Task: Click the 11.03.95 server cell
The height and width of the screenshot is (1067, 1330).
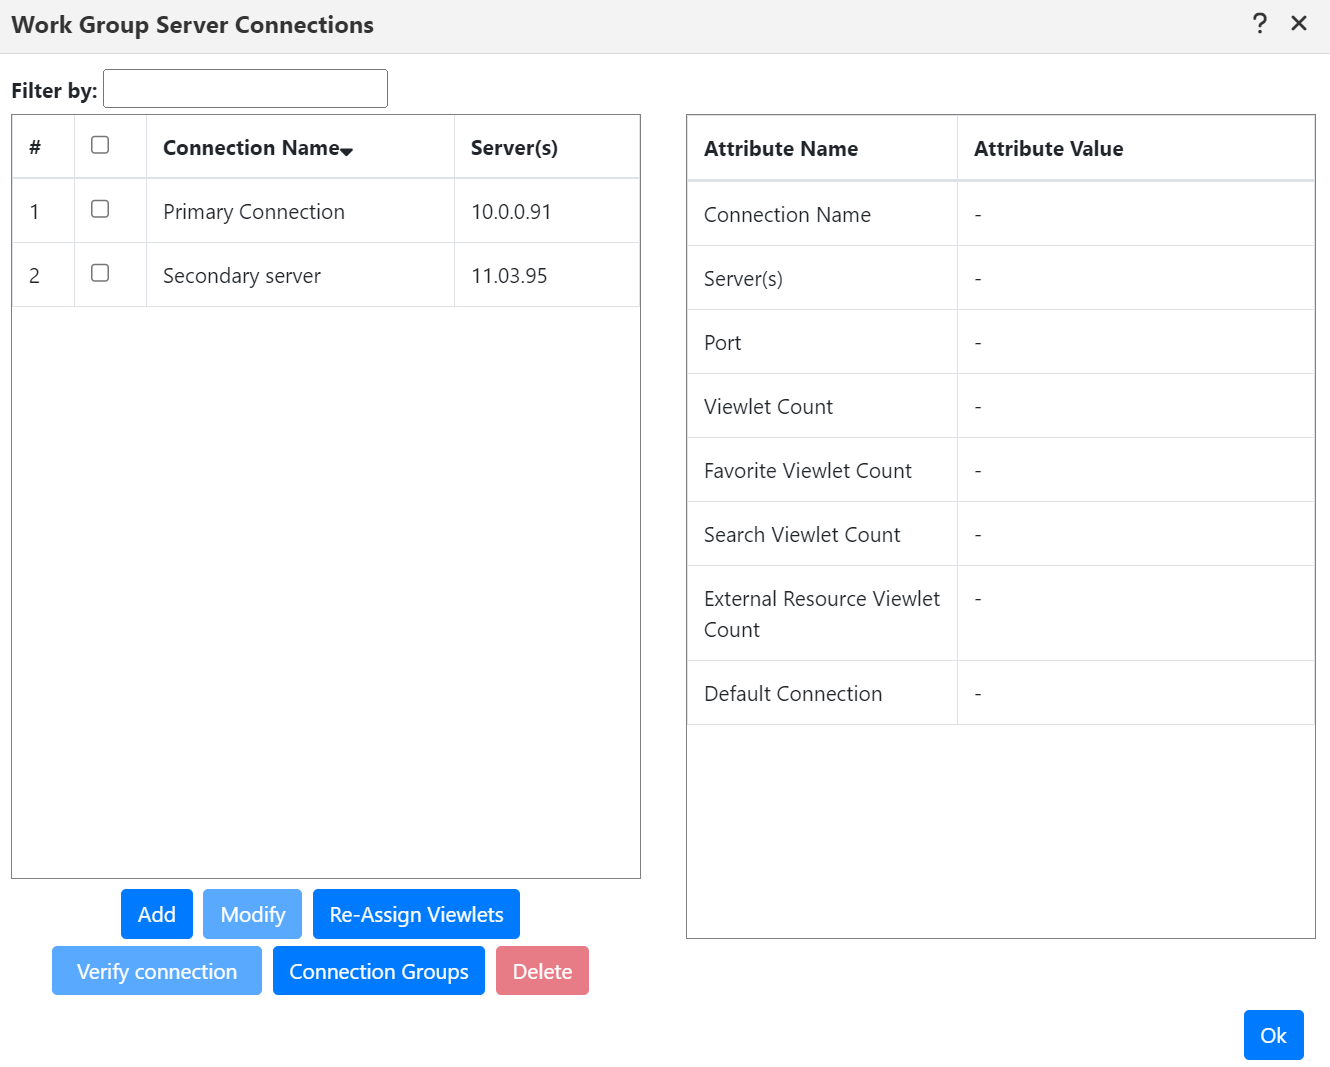Action: [x=547, y=275]
